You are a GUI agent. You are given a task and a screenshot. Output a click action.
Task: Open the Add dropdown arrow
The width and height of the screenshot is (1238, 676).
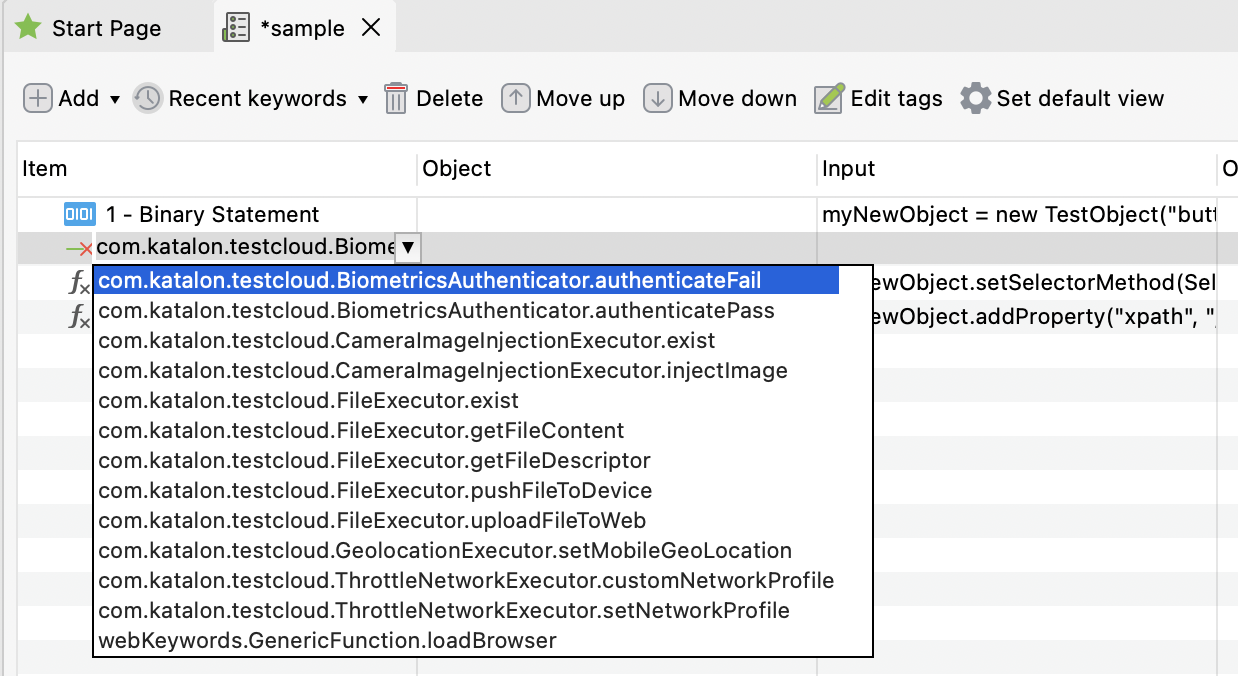[x=112, y=98]
